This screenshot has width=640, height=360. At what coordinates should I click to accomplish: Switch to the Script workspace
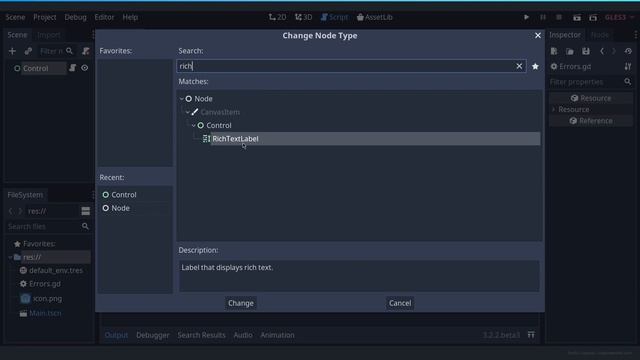(x=334, y=17)
